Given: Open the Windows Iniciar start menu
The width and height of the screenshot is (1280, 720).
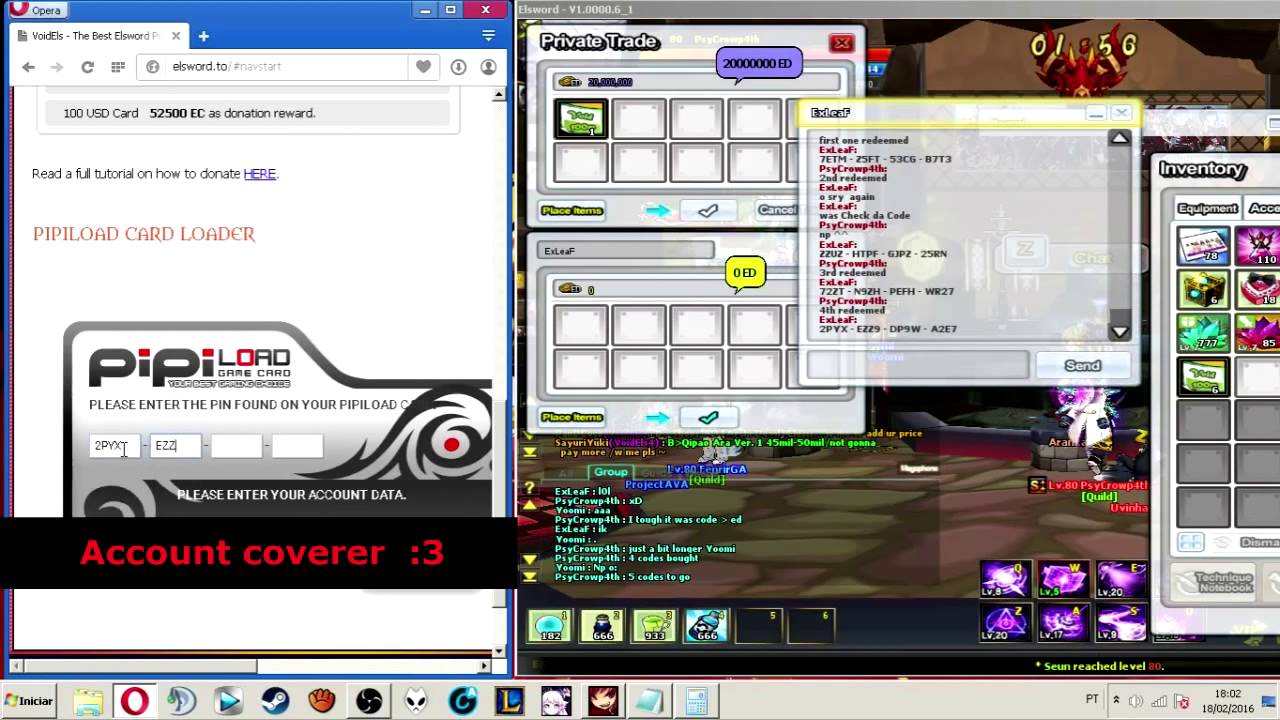Looking at the screenshot, I should [29, 701].
